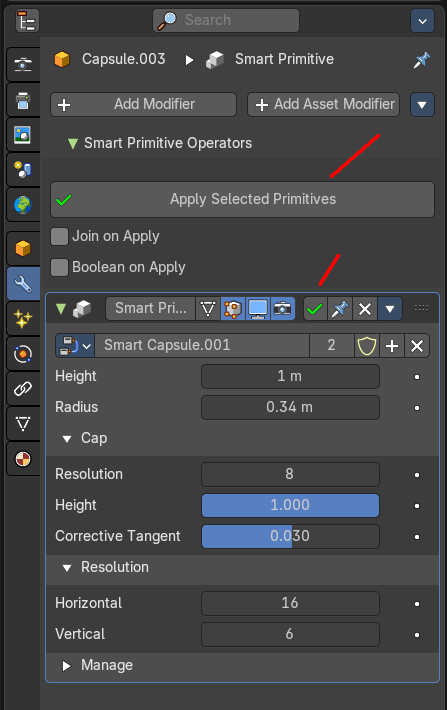Open the Object Constraints tab
Image resolution: width=447 pixels, height=710 pixels.
click(x=23, y=389)
